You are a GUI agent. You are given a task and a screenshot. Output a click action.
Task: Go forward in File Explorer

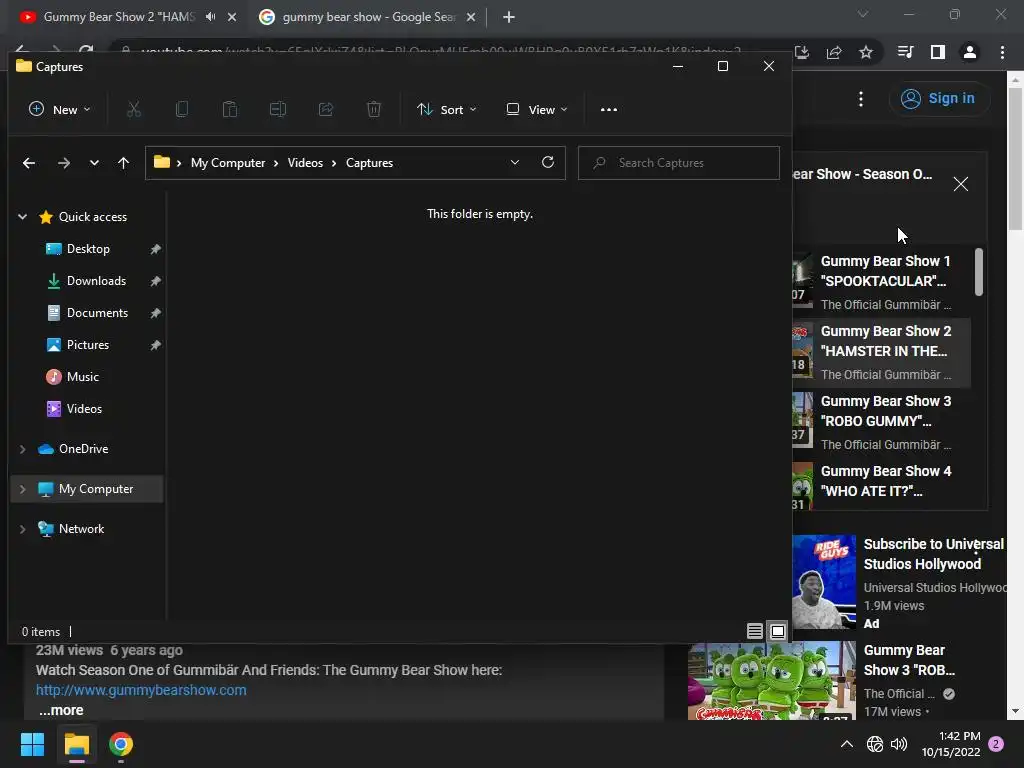pyautogui.click(x=63, y=163)
